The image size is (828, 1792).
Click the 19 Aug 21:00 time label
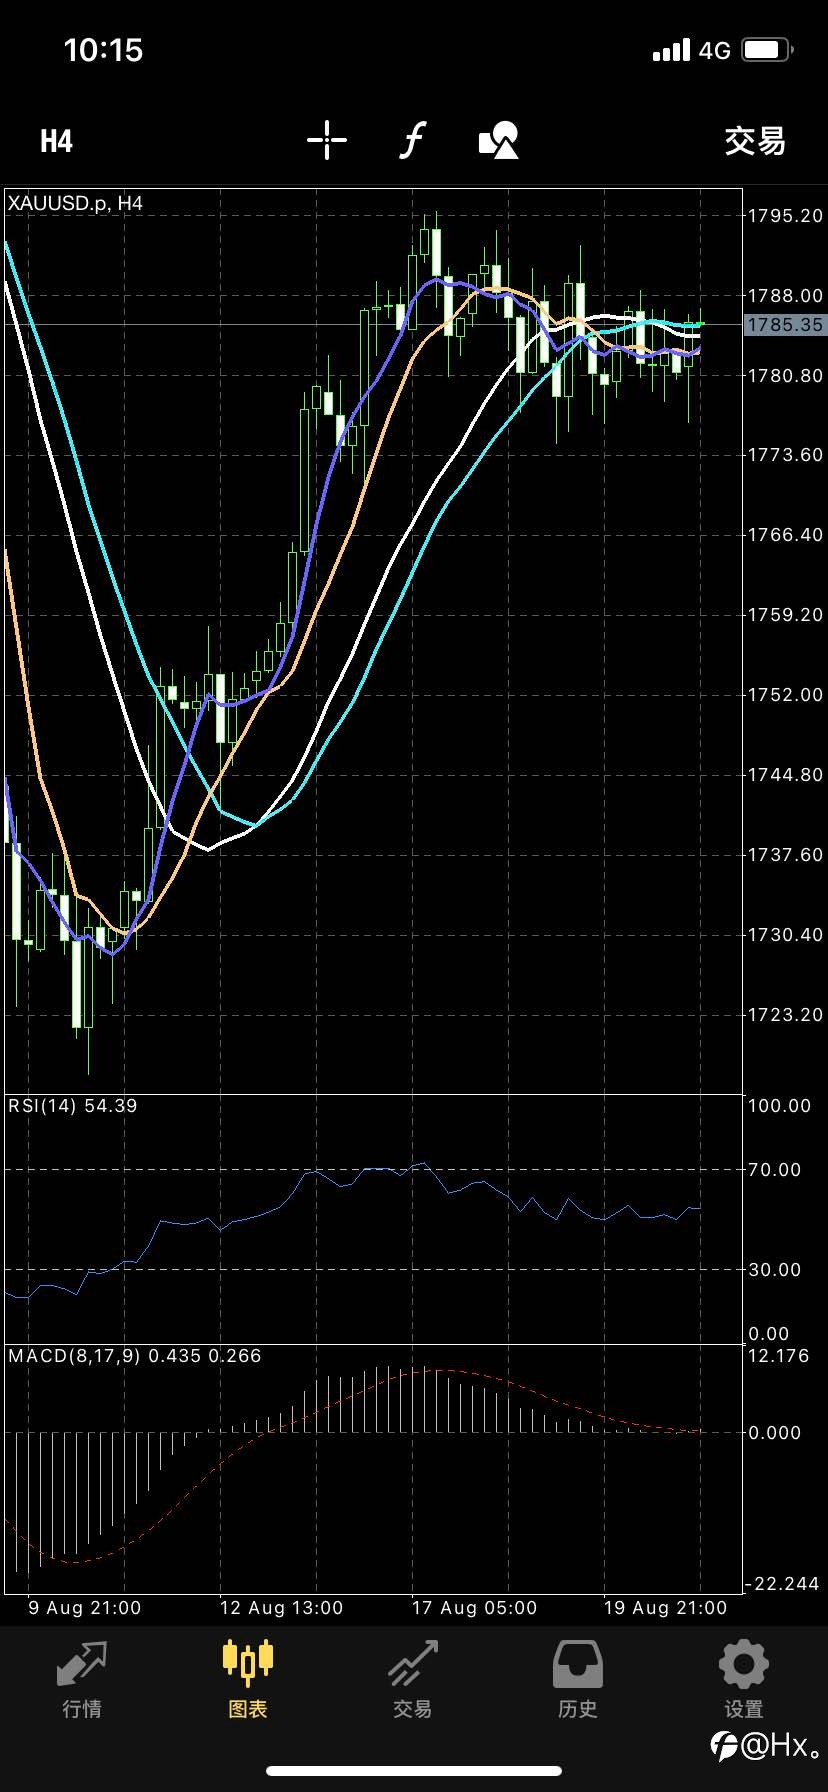tap(665, 1608)
